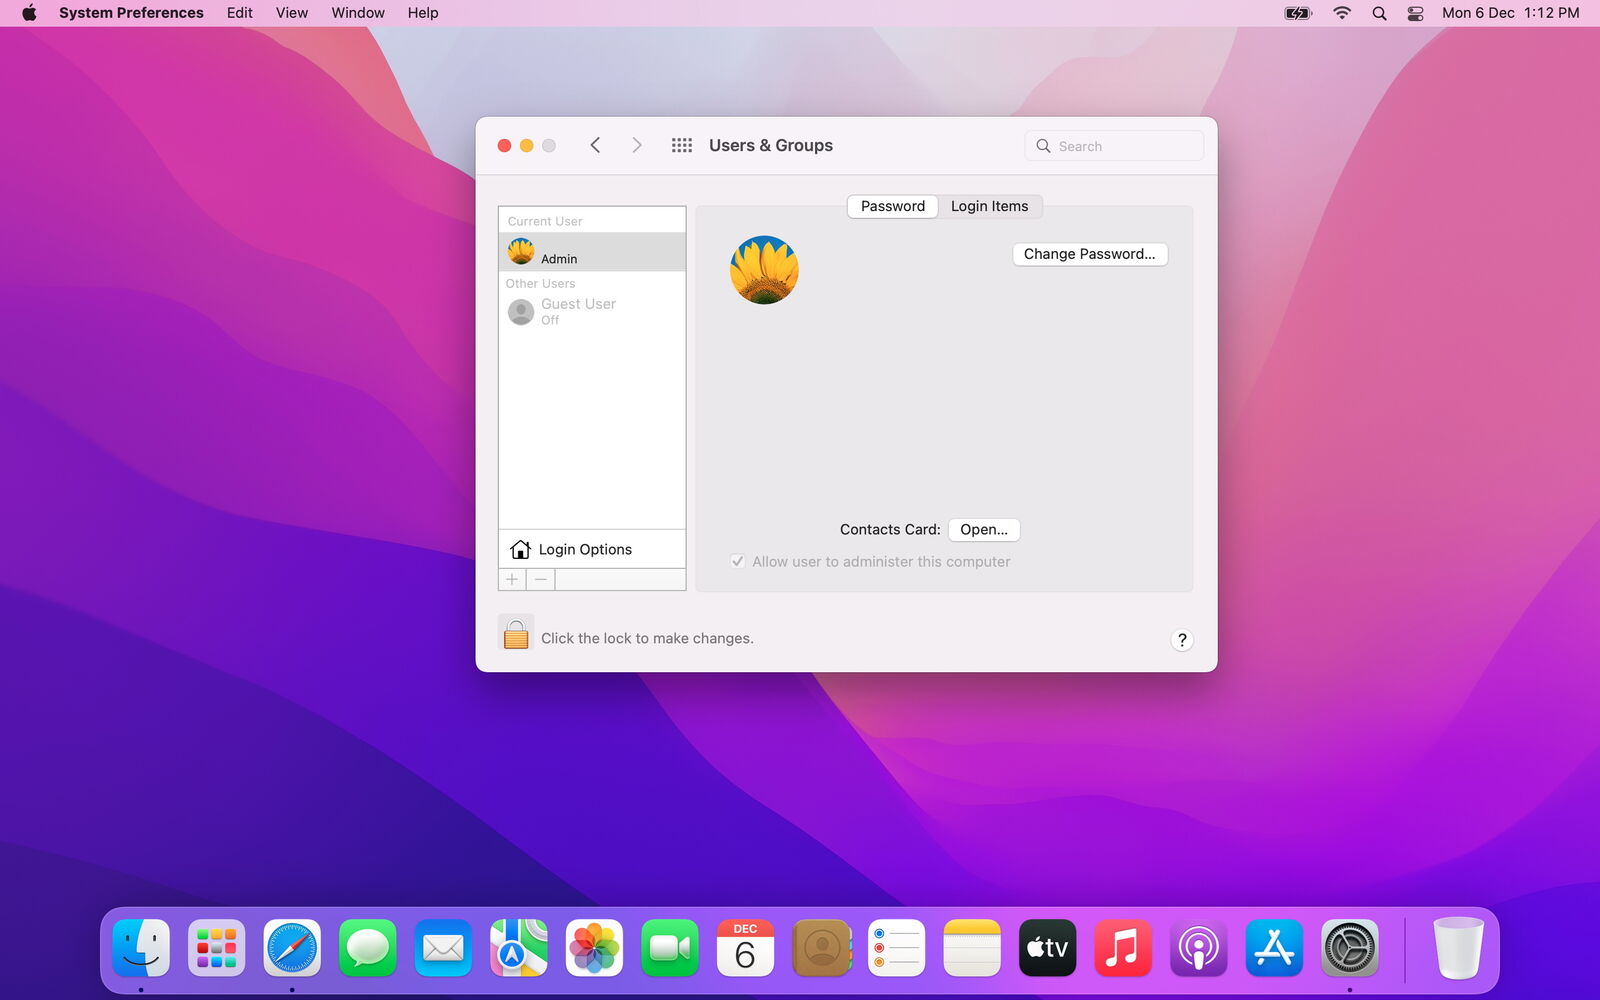Open Maps from the Dock
Screen dimensions: 1600x1000
point(519,948)
